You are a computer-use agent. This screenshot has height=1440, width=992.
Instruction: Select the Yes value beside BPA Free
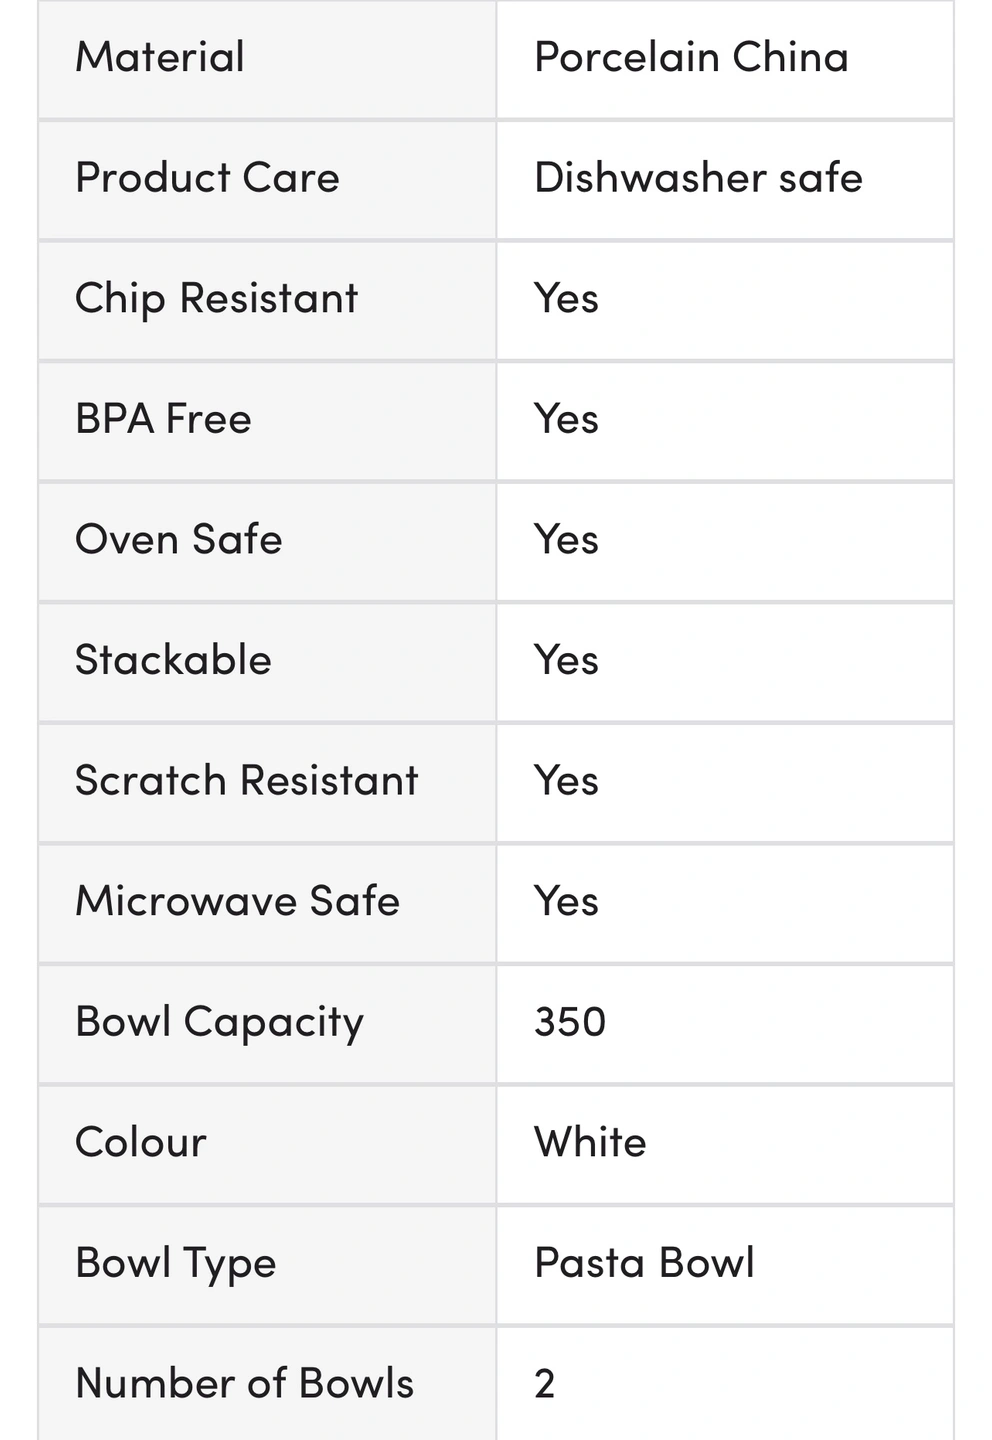pos(566,419)
